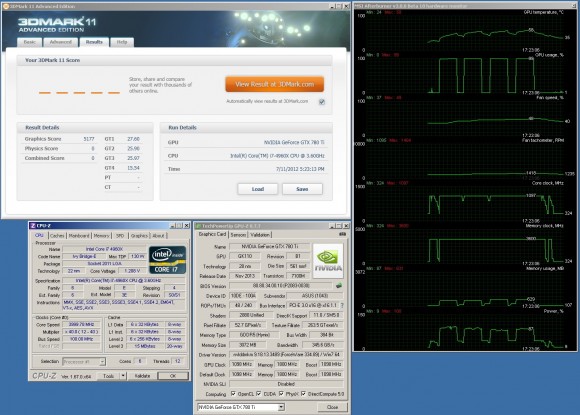The image size is (580, 415).
Task: Toggle Automatically view results at 3DMark.com
Action: pos(322,102)
